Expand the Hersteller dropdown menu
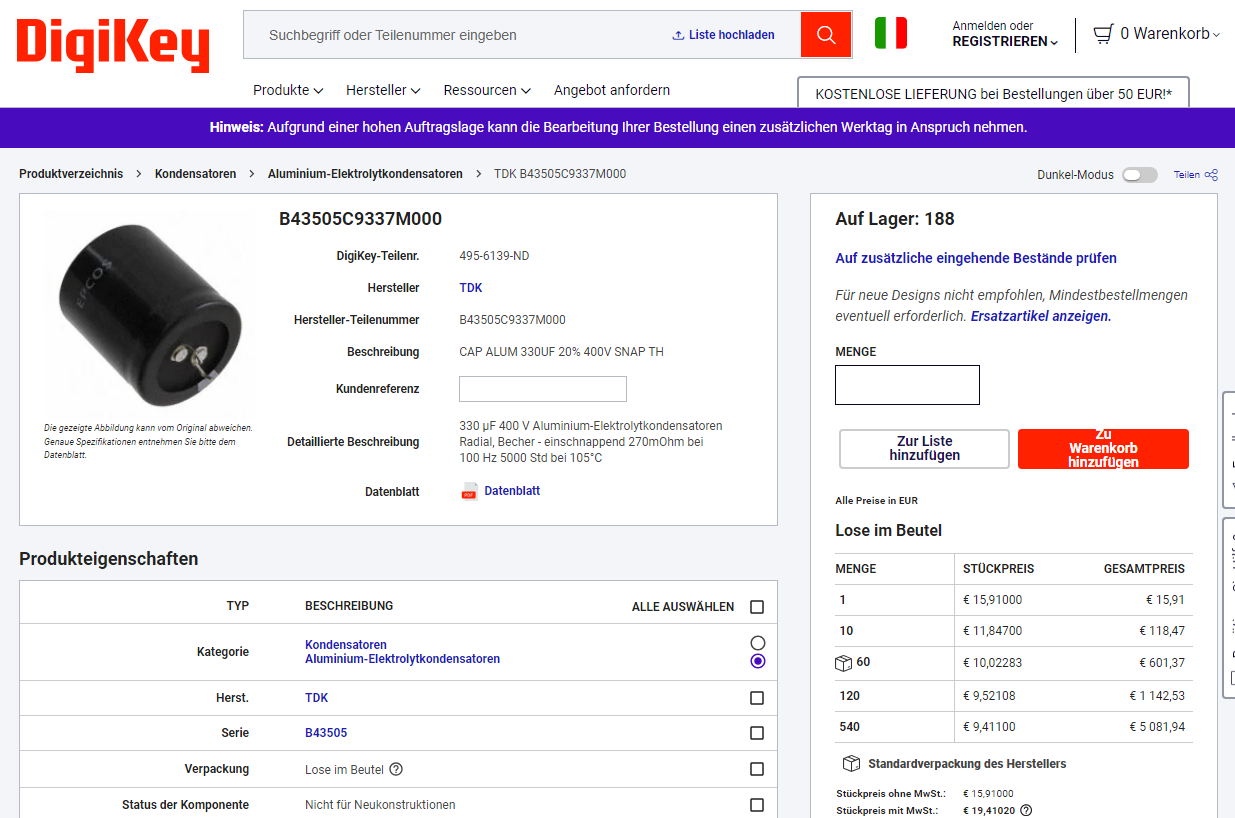1235x818 pixels. pos(383,90)
